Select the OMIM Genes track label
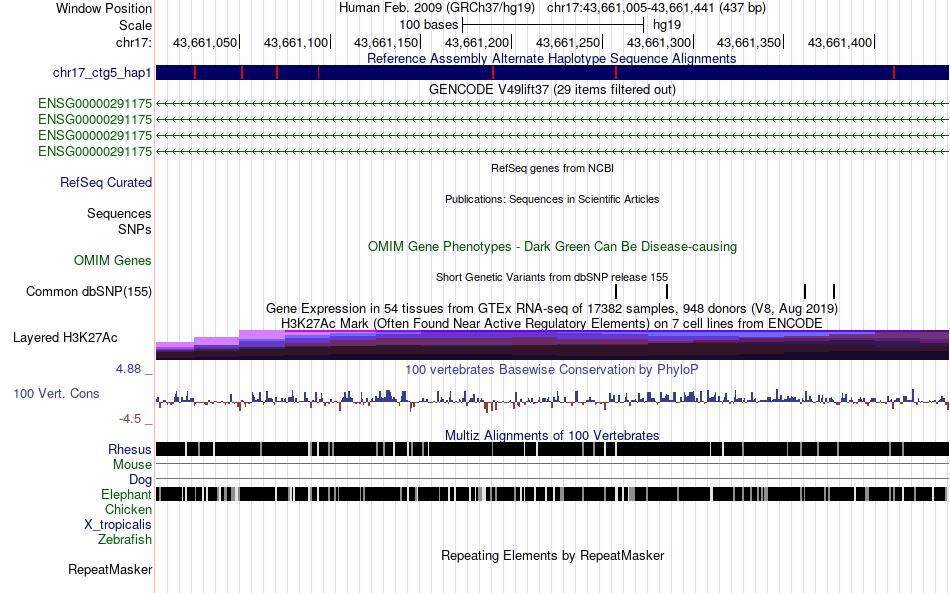950x593 pixels. [113, 260]
